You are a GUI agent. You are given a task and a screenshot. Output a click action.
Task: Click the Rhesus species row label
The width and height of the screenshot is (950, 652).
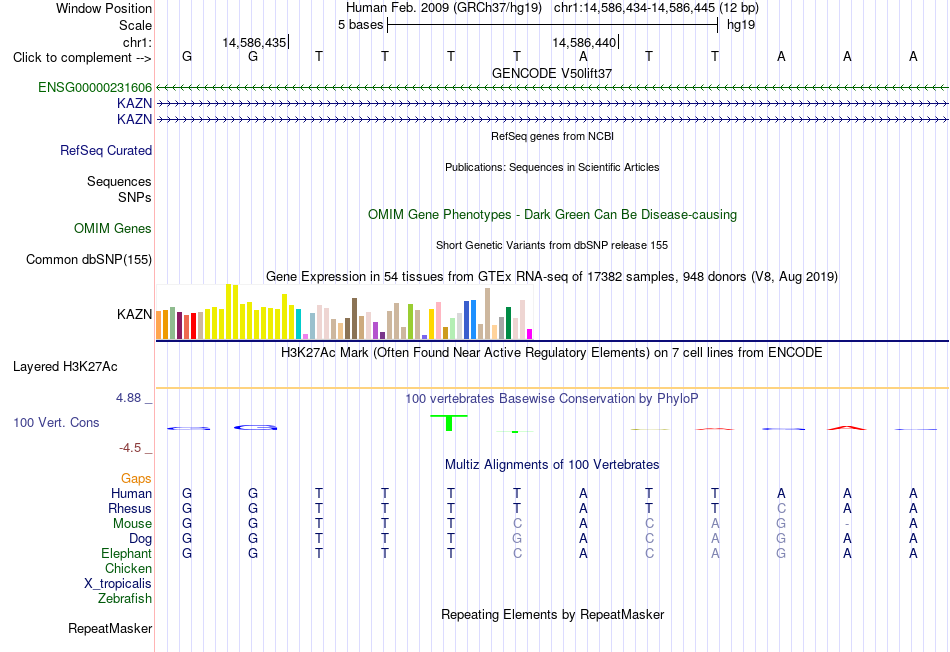[130, 508]
